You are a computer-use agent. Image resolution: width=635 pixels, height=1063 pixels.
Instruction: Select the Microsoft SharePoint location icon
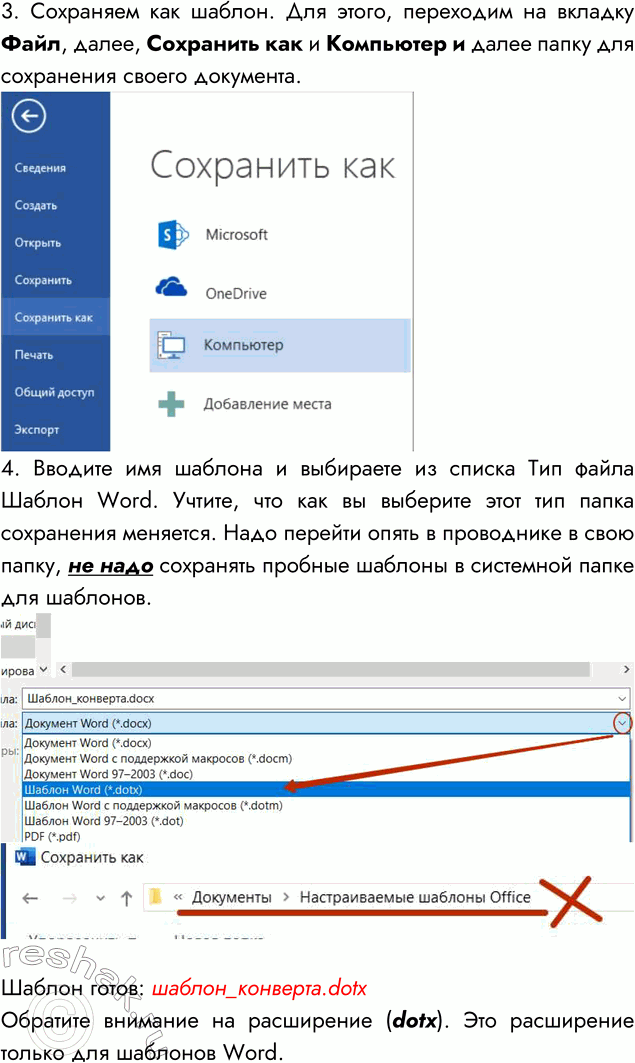point(172,235)
